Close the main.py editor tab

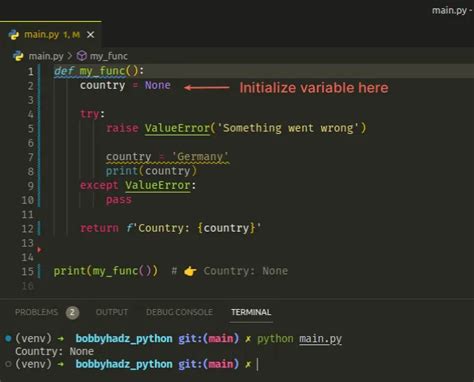(90, 35)
